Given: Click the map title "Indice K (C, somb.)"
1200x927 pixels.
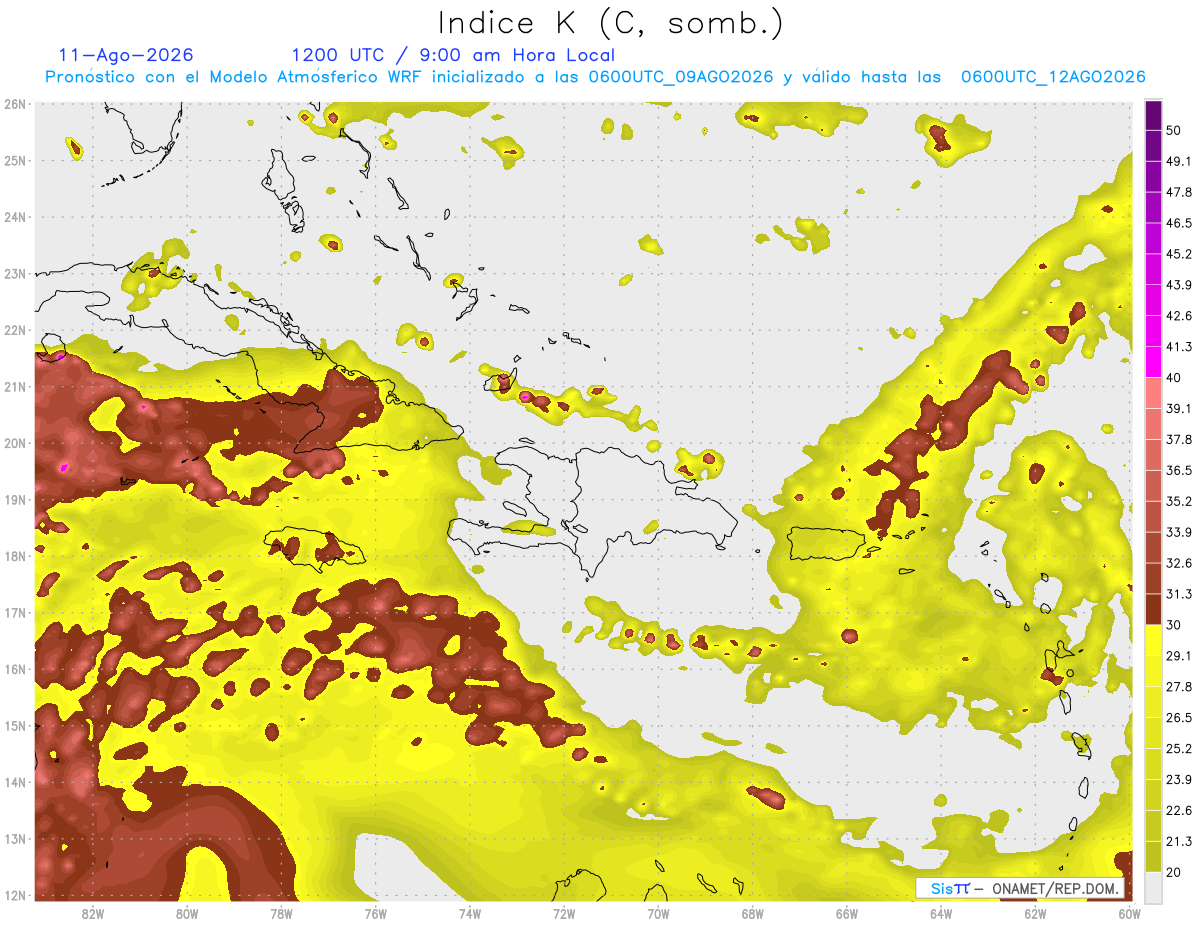Looking at the screenshot, I should [610, 23].
